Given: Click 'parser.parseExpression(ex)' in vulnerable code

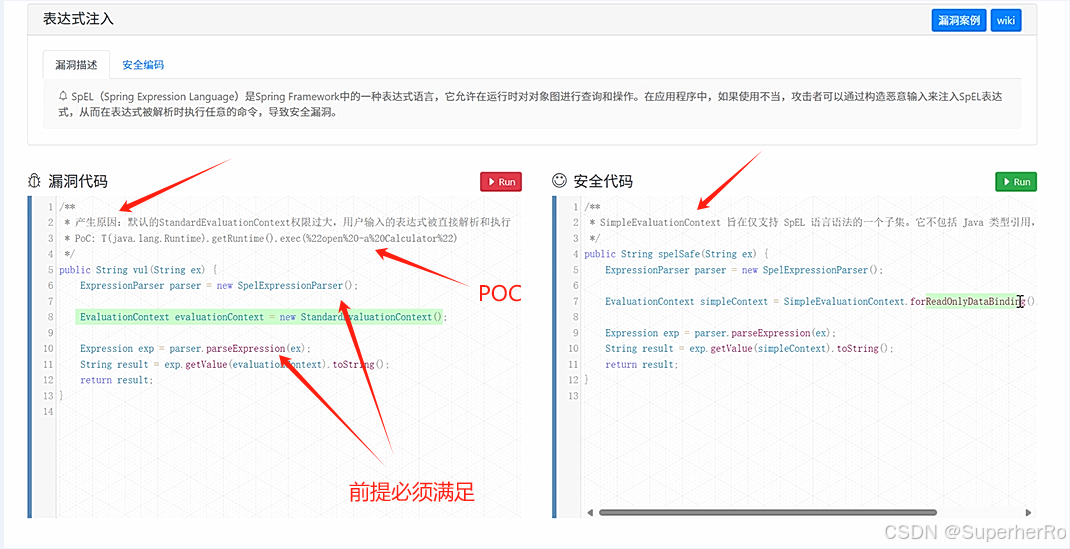Looking at the screenshot, I should [x=237, y=348].
